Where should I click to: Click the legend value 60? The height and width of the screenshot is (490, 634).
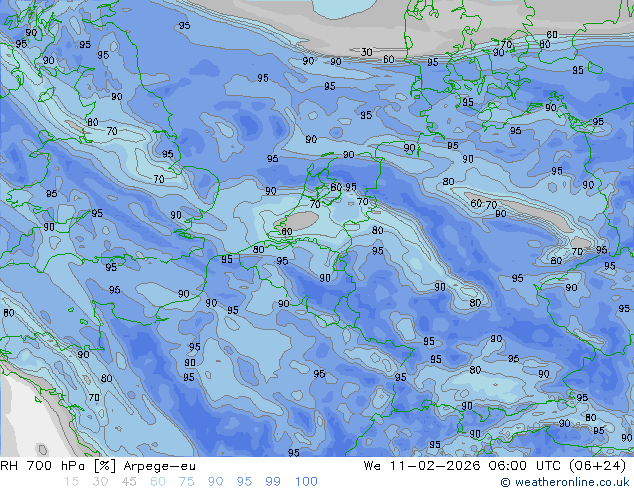pyautogui.click(x=158, y=482)
